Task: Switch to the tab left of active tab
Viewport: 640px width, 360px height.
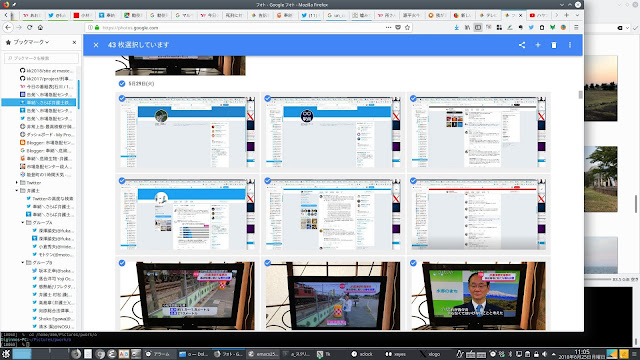Action: (489, 15)
